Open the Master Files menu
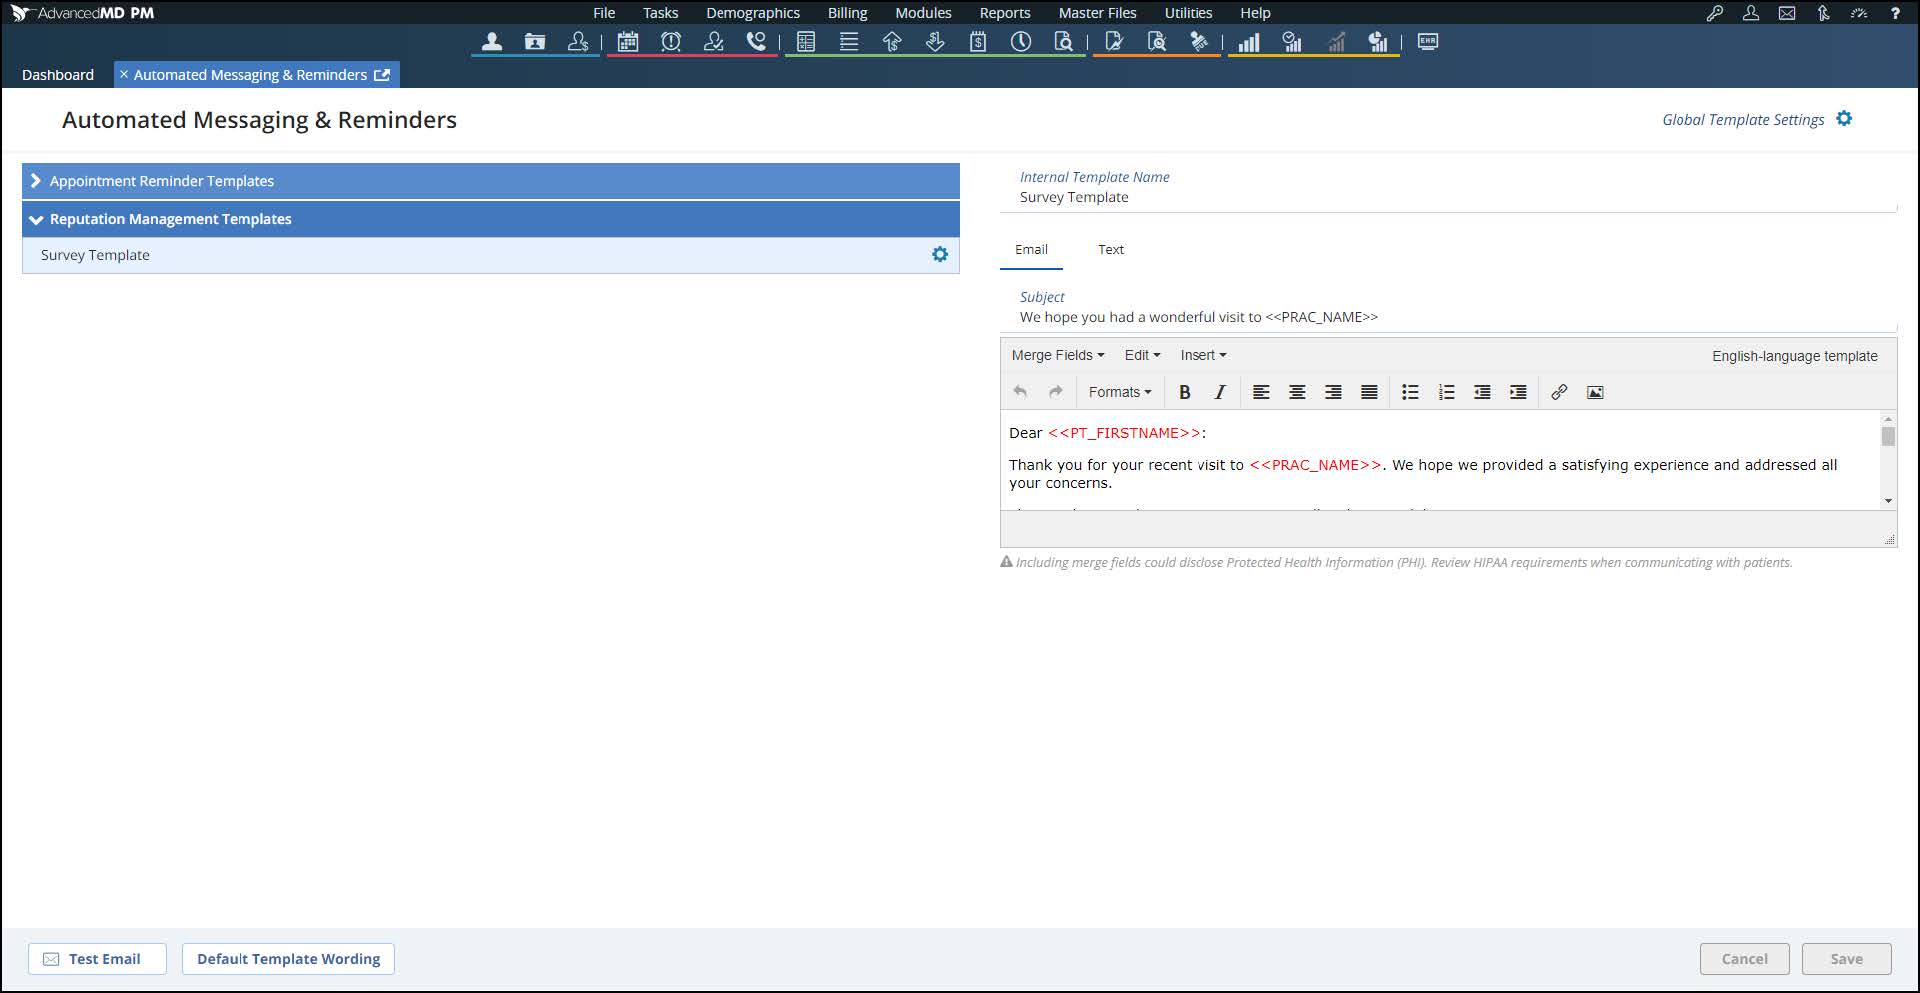This screenshot has width=1920, height=993. 1097,13
